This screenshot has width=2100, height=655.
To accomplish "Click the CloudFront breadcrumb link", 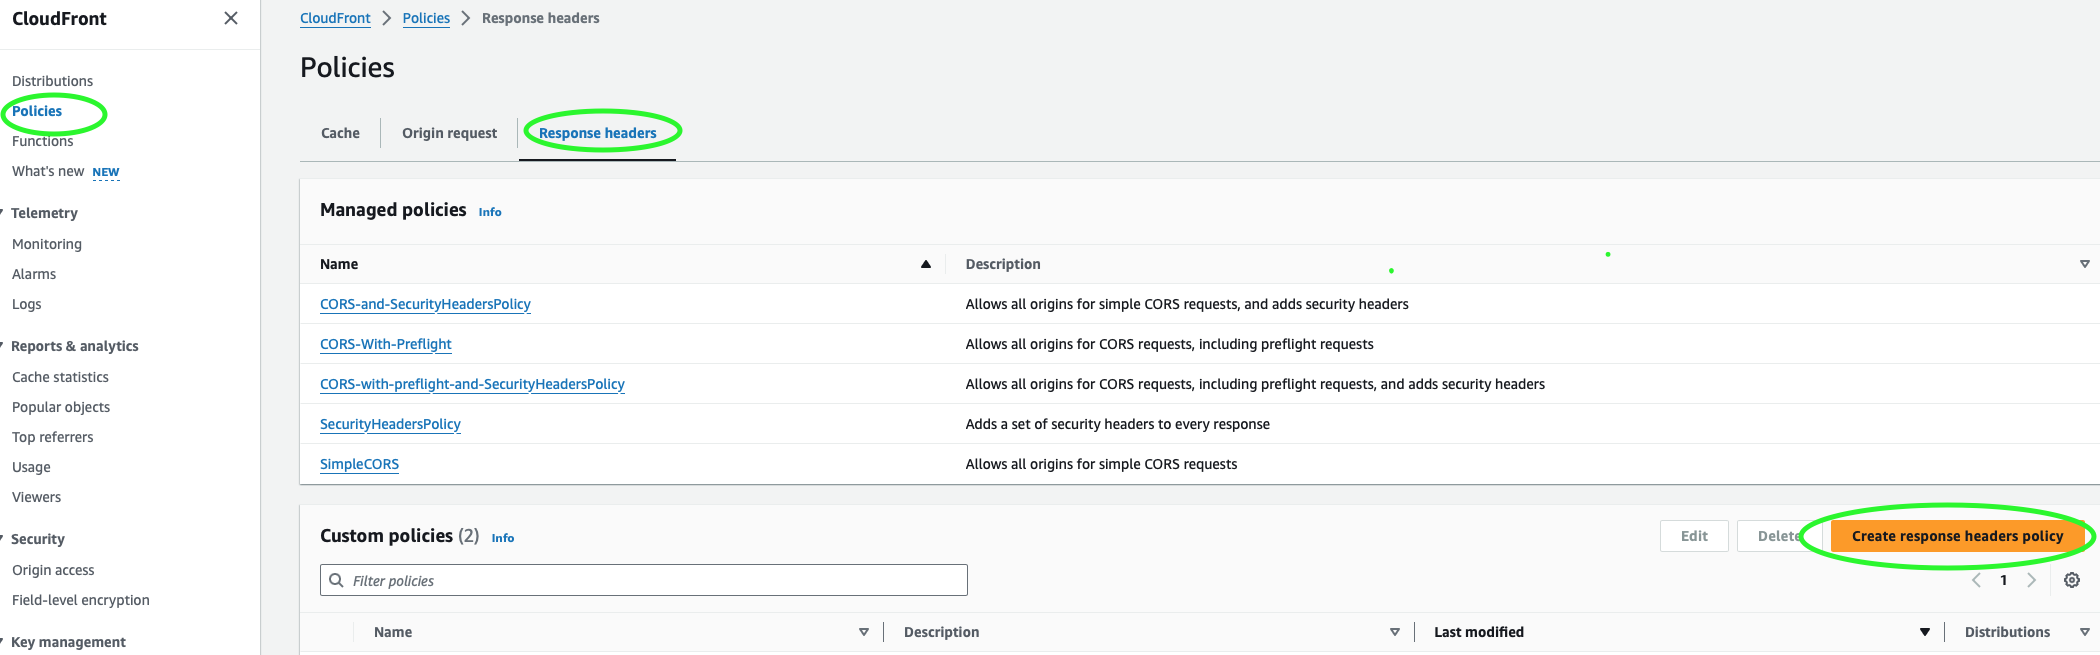I will 335,18.
